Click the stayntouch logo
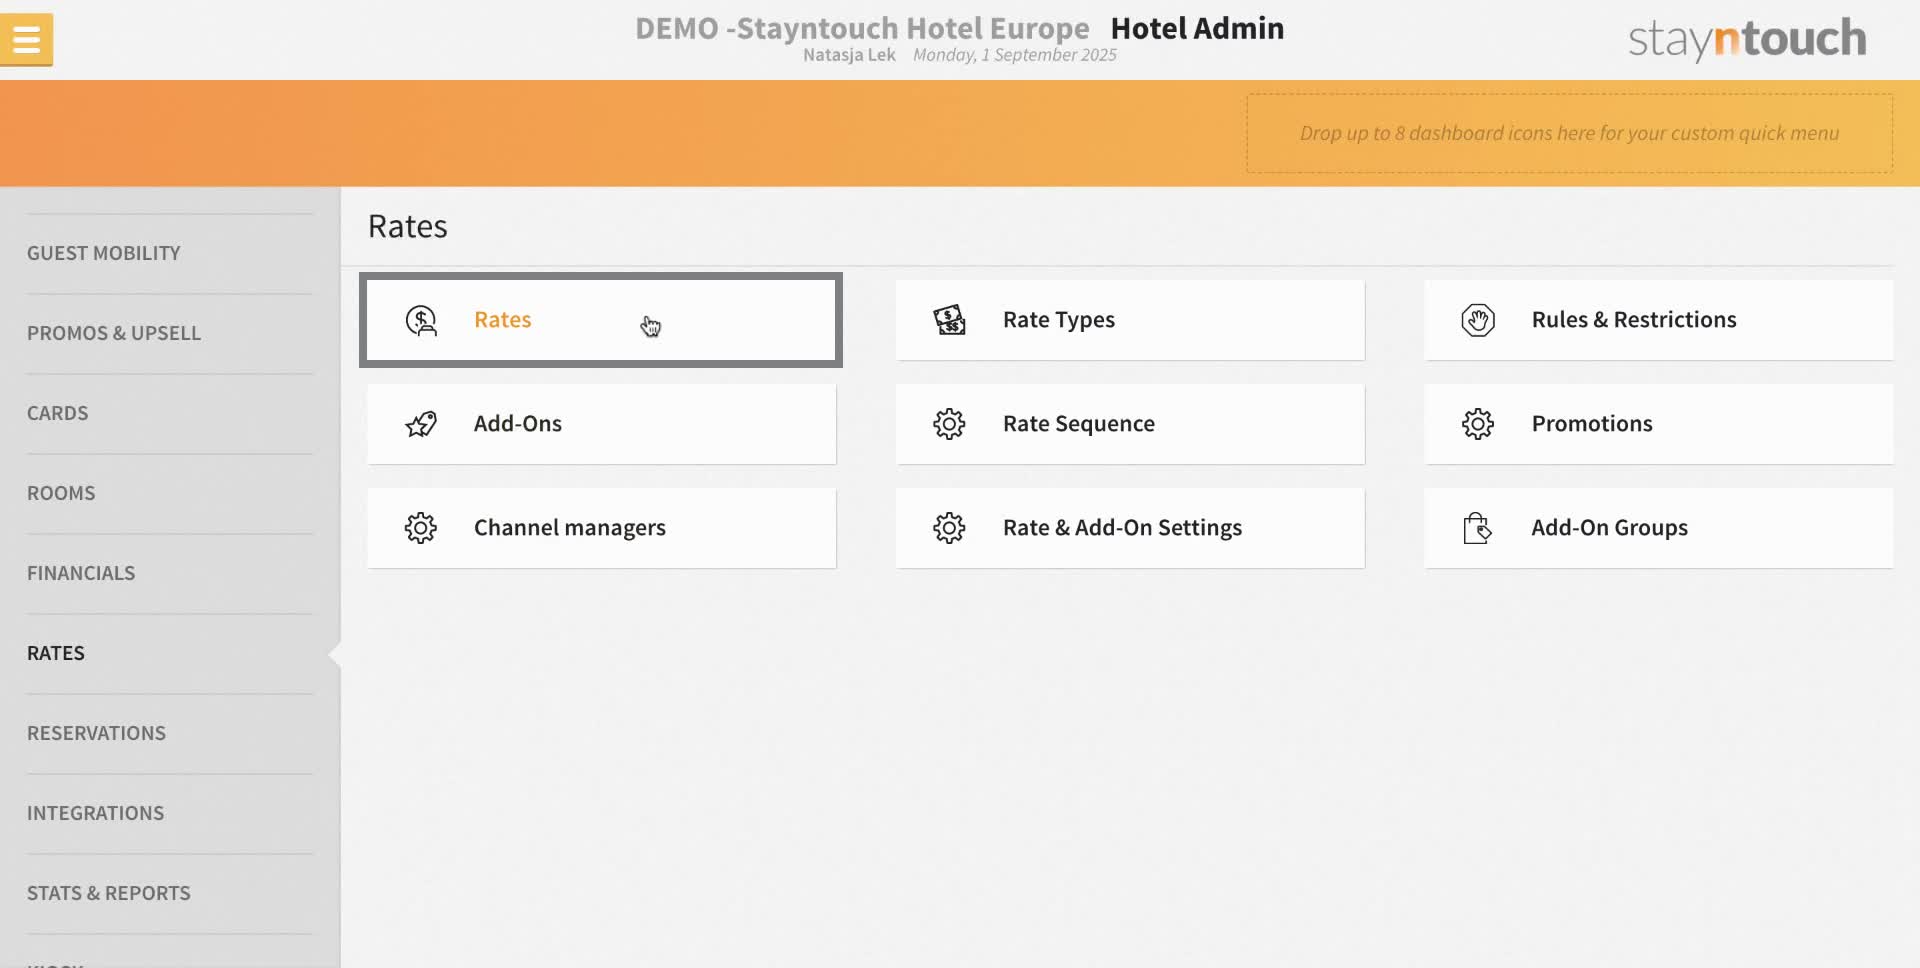Screen dimensions: 1920x968 click(1747, 39)
